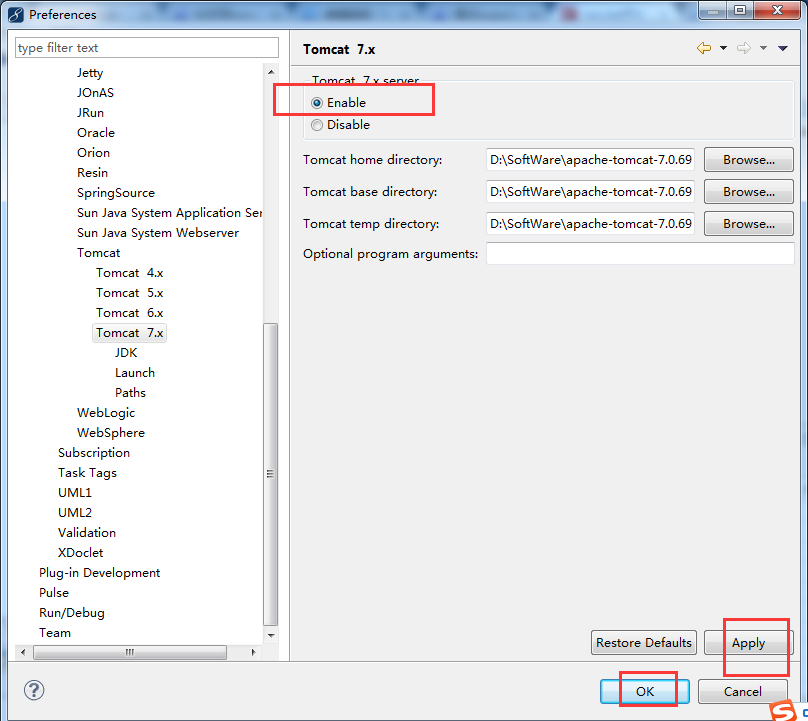Select Tomcat 4.x in the tree
This screenshot has width=808, height=721.
129,273
